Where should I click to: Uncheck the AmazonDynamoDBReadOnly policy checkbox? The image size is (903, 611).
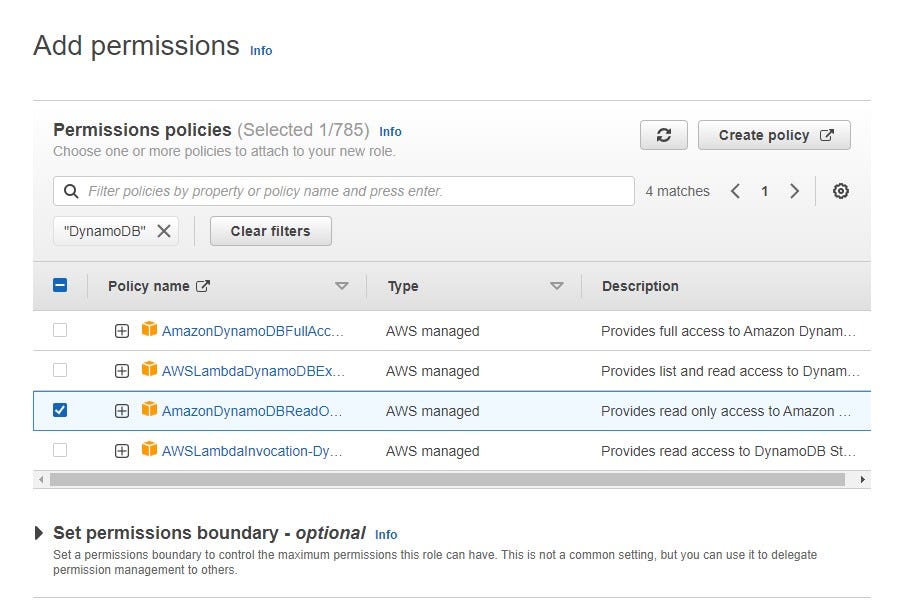click(x=60, y=410)
